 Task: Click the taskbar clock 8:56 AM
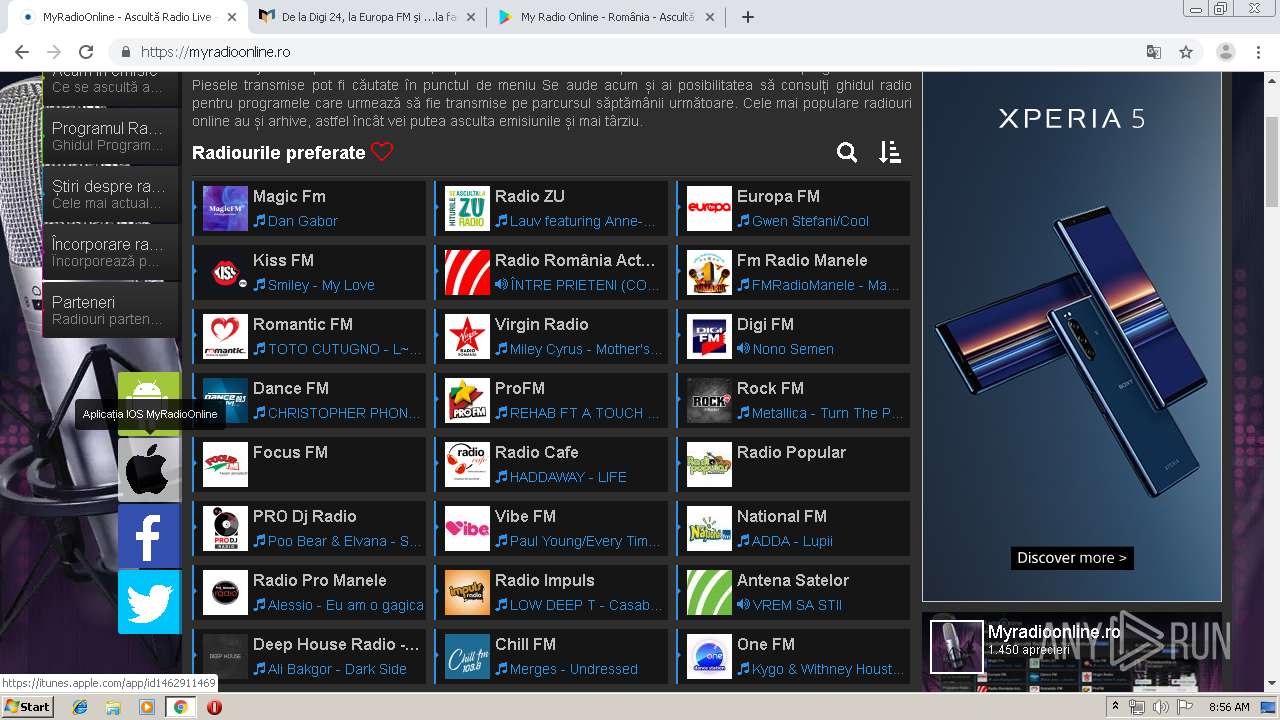click(x=1229, y=707)
